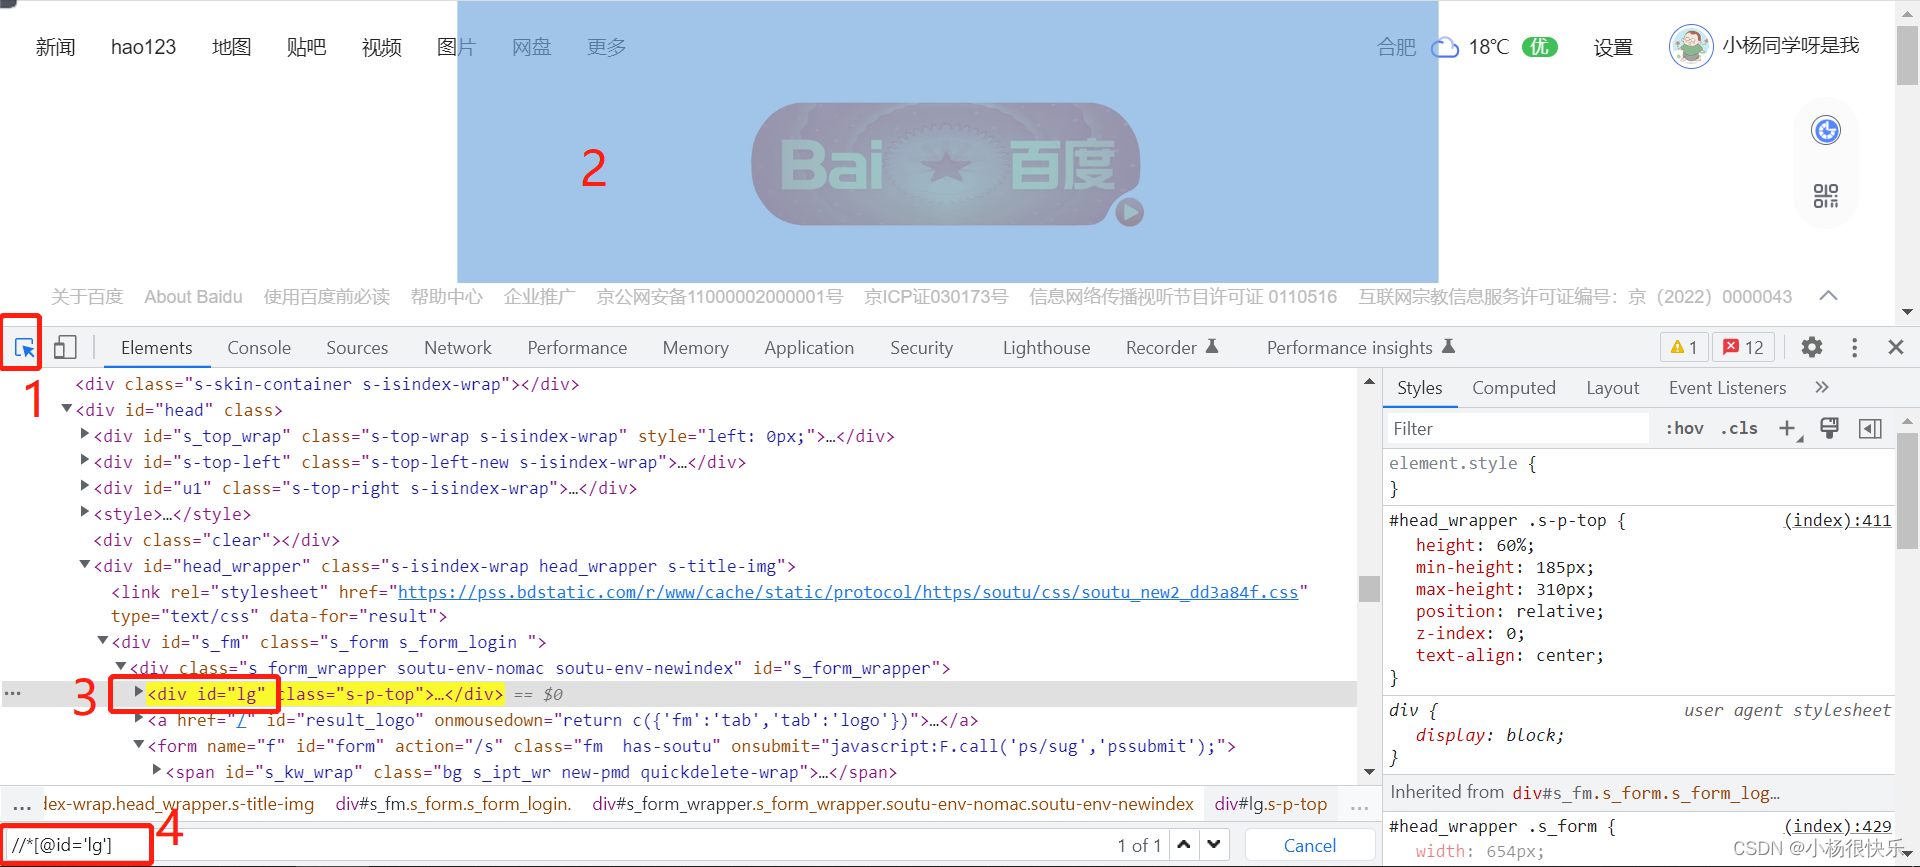This screenshot has width=1920, height=867.
Task: Switch to the Sources tab
Action: point(357,347)
